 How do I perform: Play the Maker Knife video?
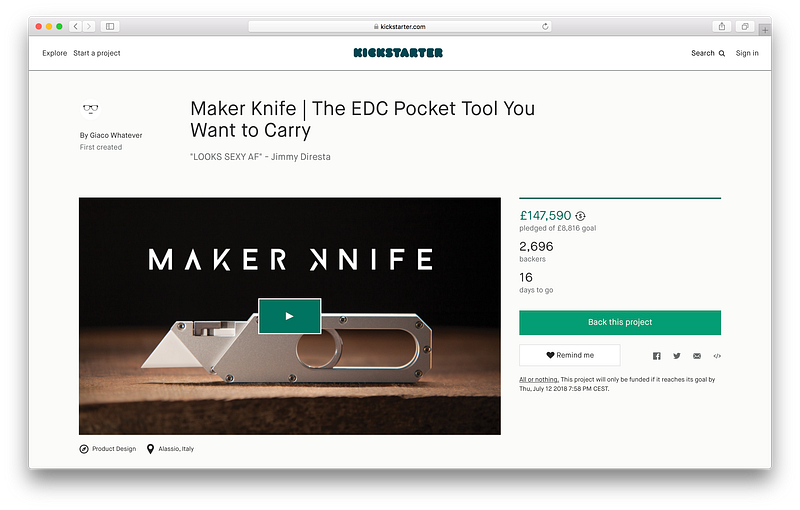pyautogui.click(x=289, y=316)
